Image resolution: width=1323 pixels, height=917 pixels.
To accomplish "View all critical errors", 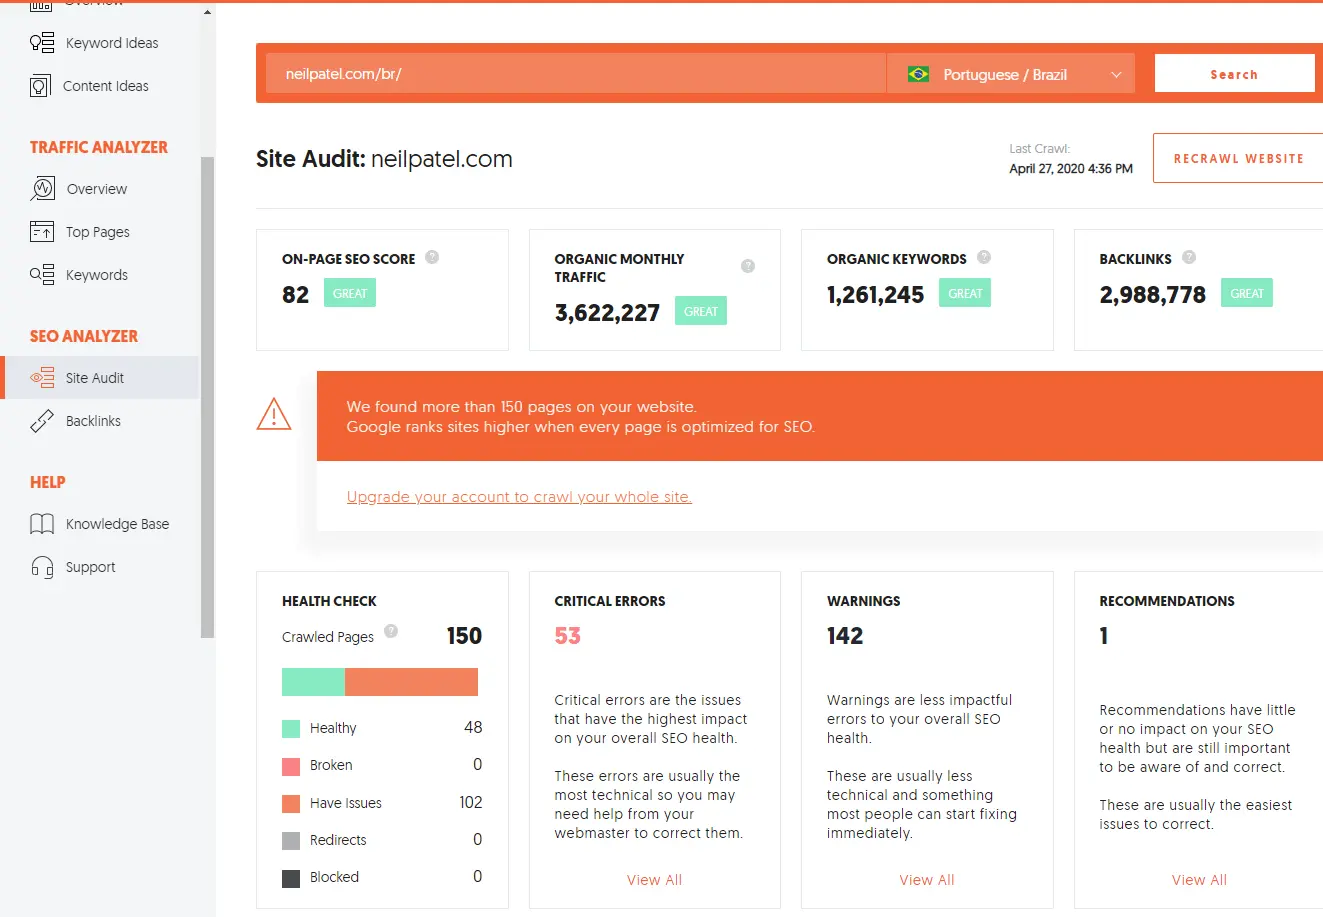I will pyautogui.click(x=654, y=880).
